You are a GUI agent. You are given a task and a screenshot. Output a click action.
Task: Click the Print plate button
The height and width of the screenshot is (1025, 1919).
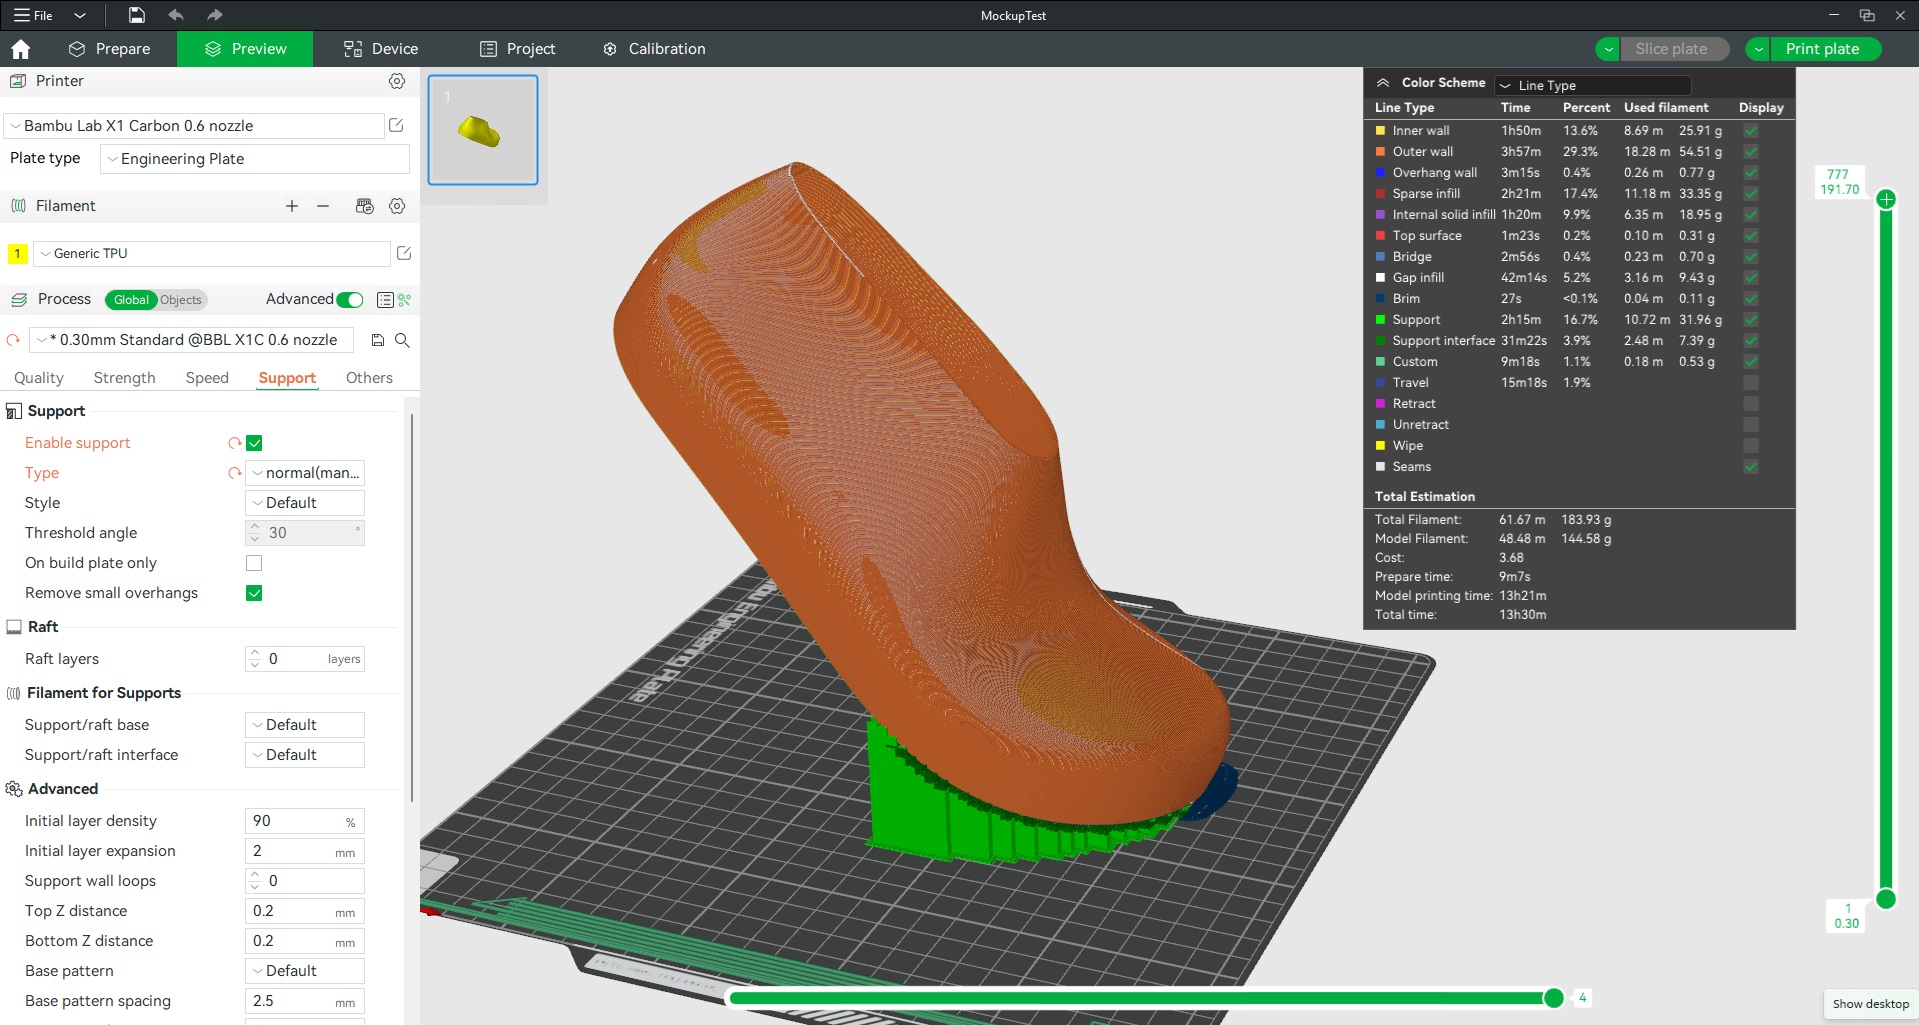(1824, 48)
